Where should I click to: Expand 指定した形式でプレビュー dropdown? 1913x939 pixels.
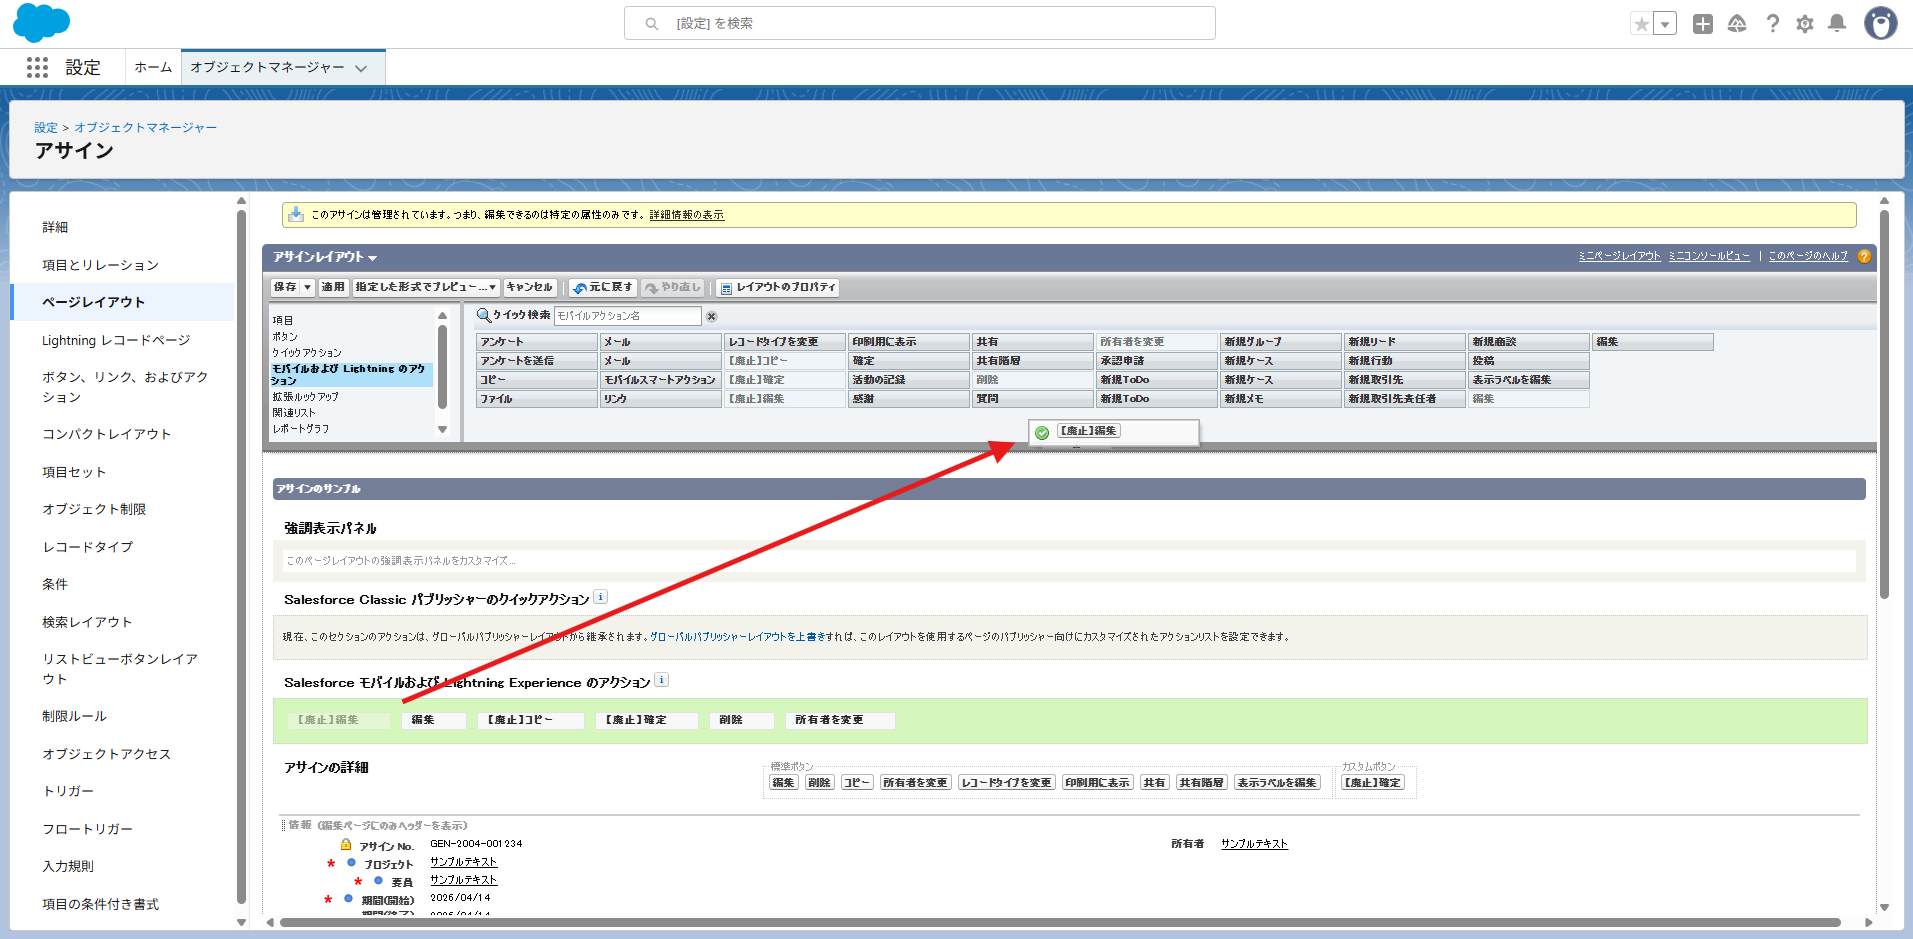492,287
